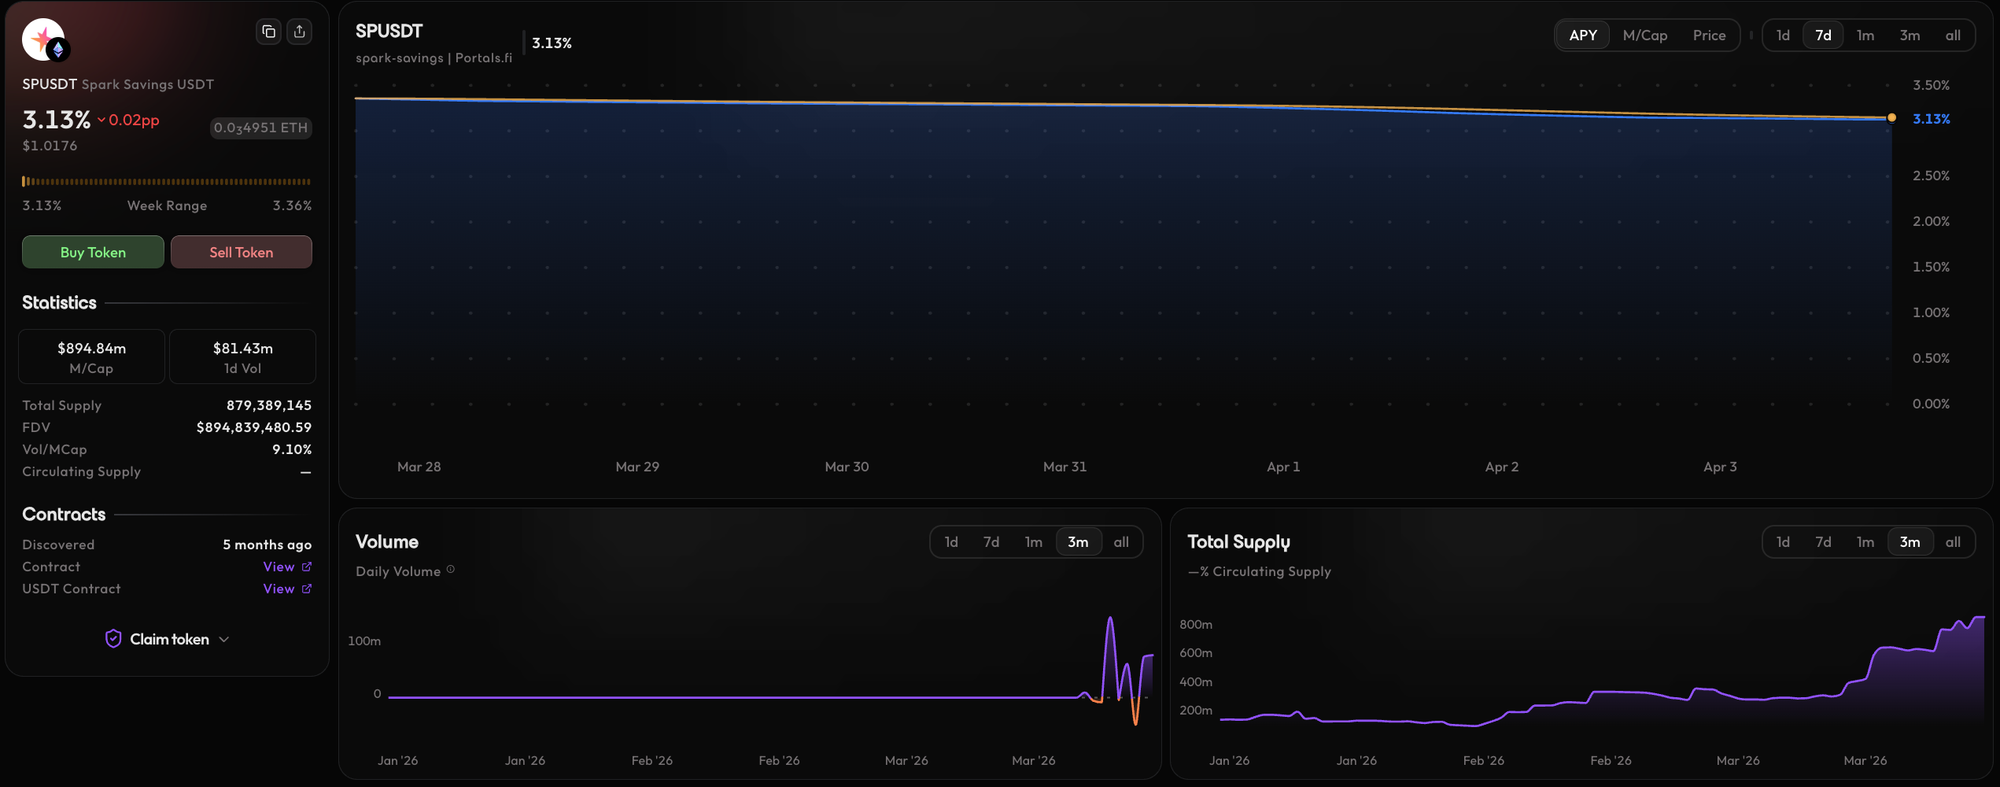Click the SPUSDT token logo
2000x787 pixels.
pyautogui.click(x=43, y=40)
